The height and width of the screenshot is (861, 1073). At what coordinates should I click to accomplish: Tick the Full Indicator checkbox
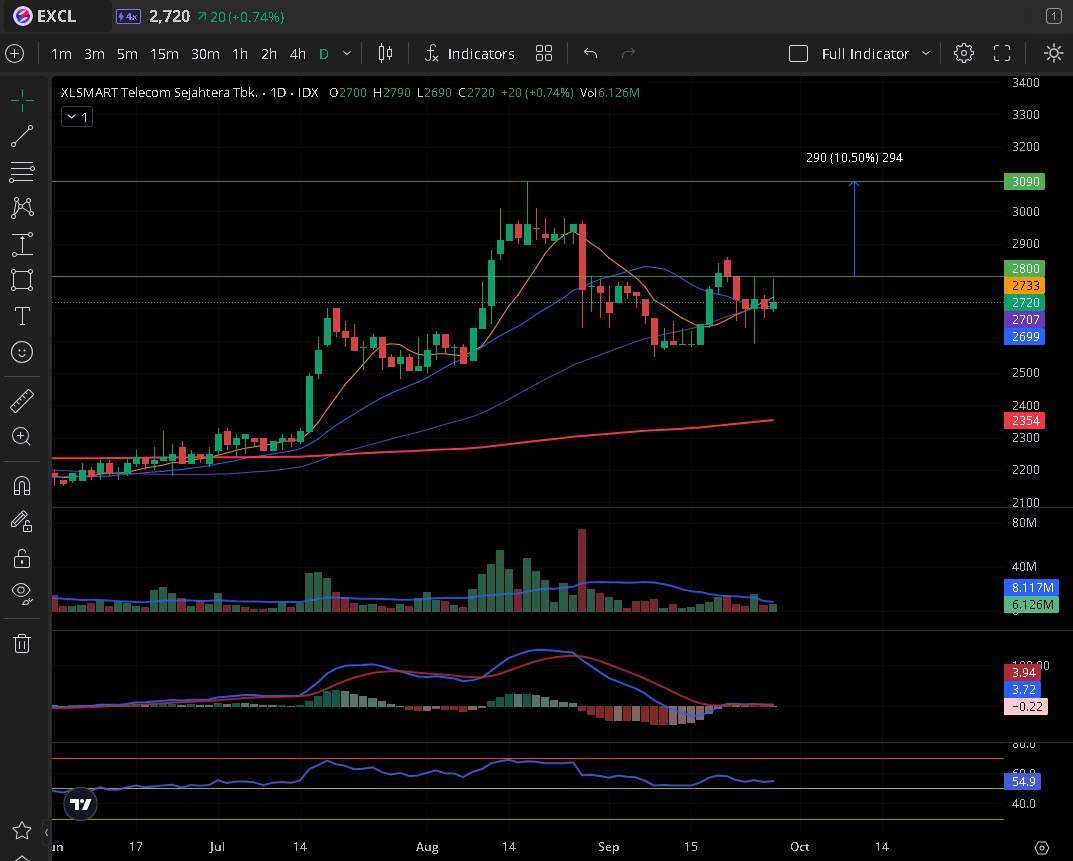(799, 53)
